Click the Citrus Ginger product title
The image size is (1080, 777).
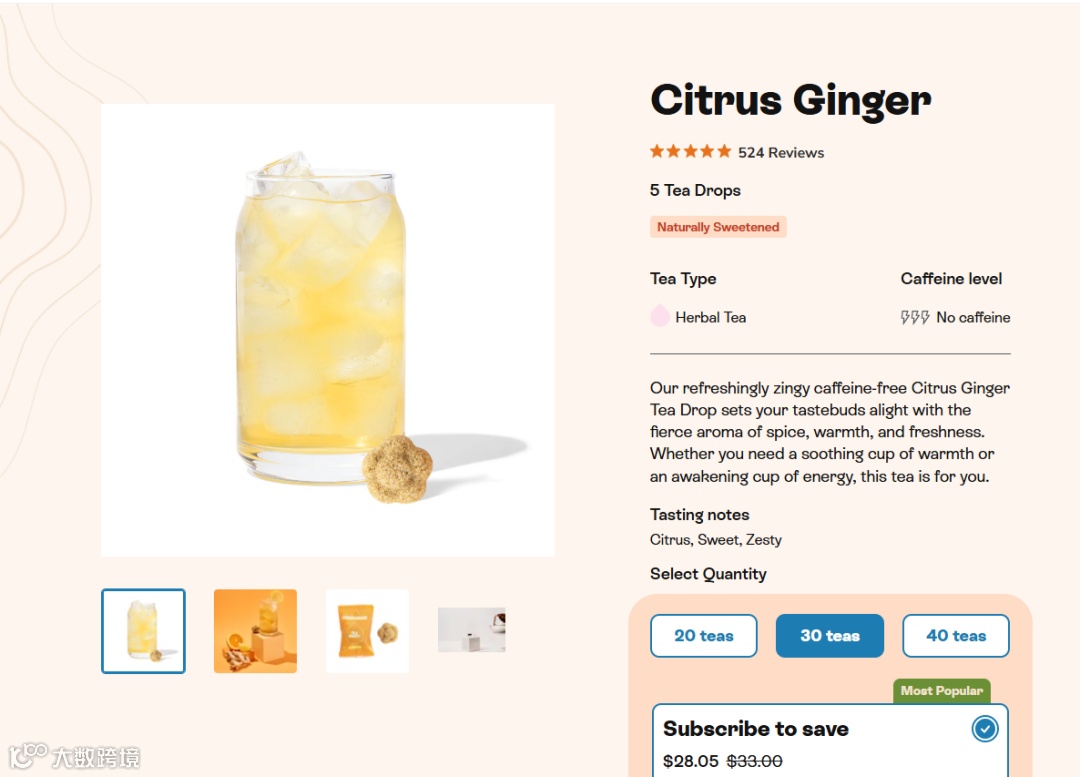791,101
